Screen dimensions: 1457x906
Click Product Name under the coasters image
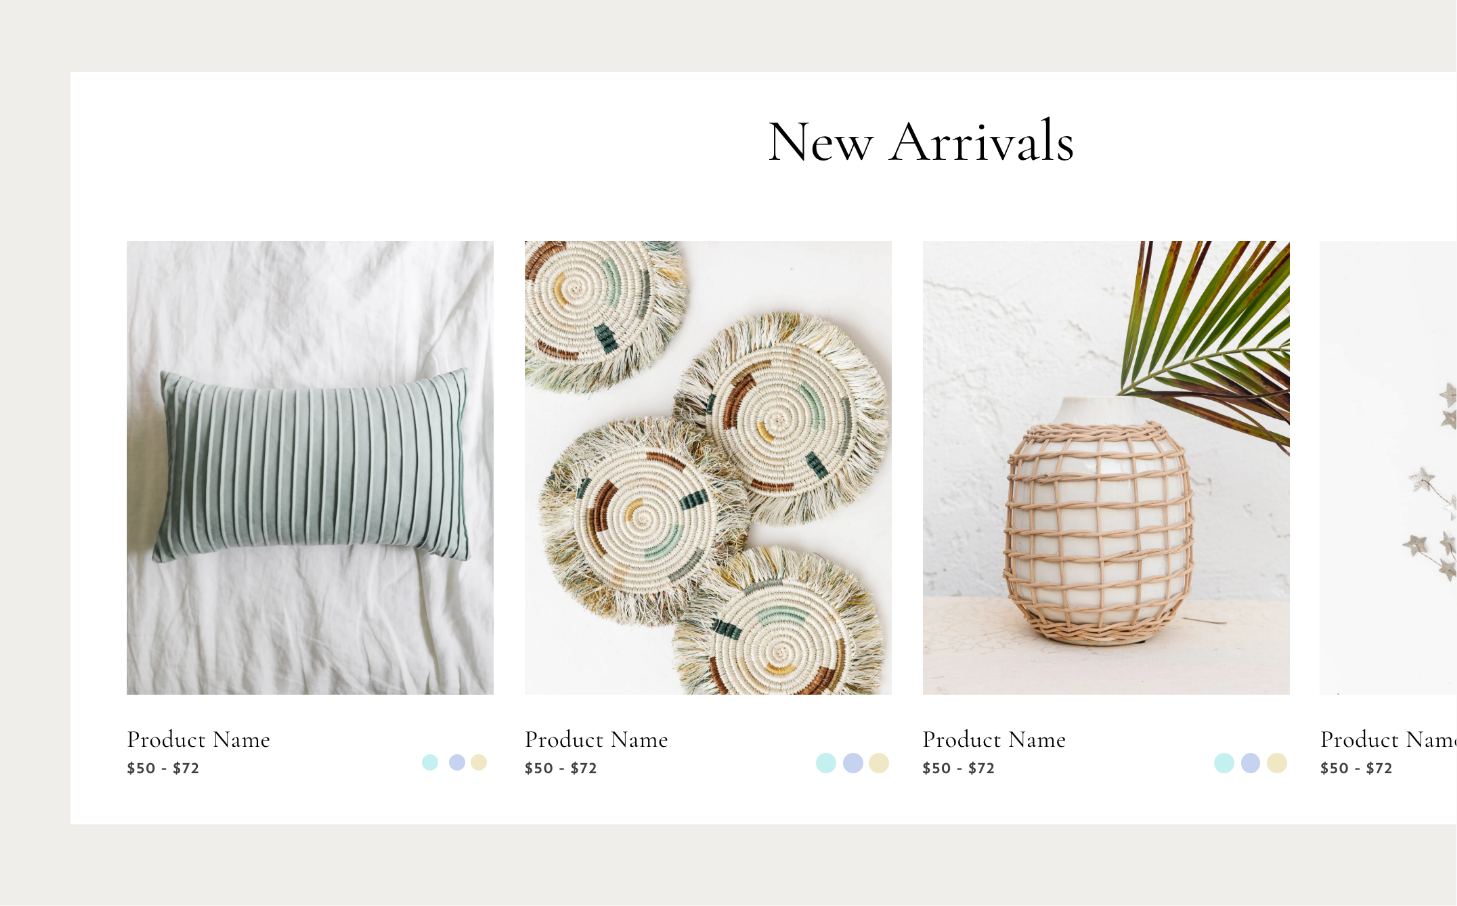click(596, 740)
